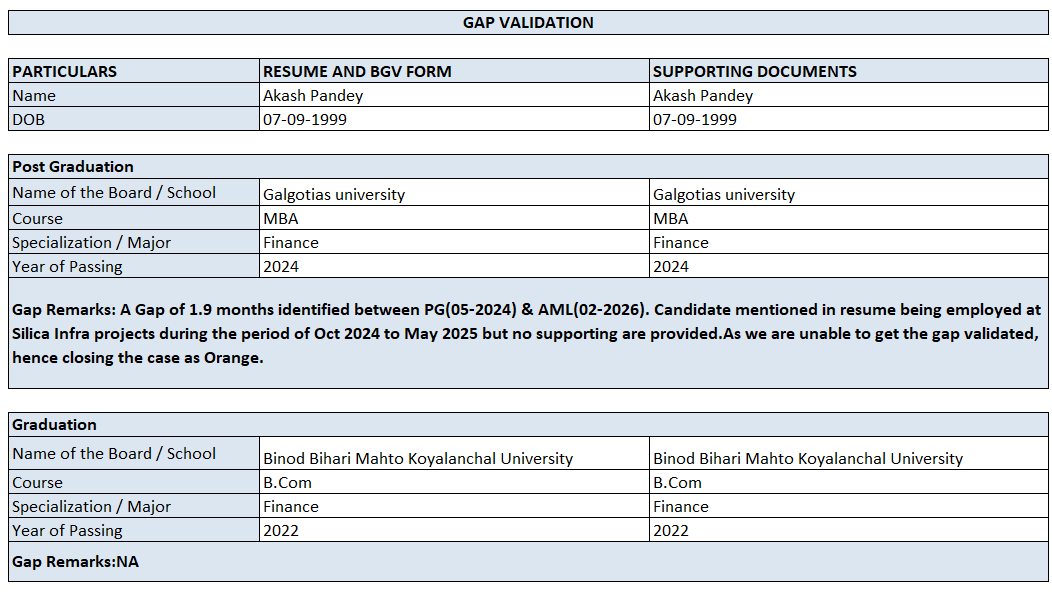Click the 2024 cell in Resume column
The width and height of the screenshot is (1052, 593).
281,267
